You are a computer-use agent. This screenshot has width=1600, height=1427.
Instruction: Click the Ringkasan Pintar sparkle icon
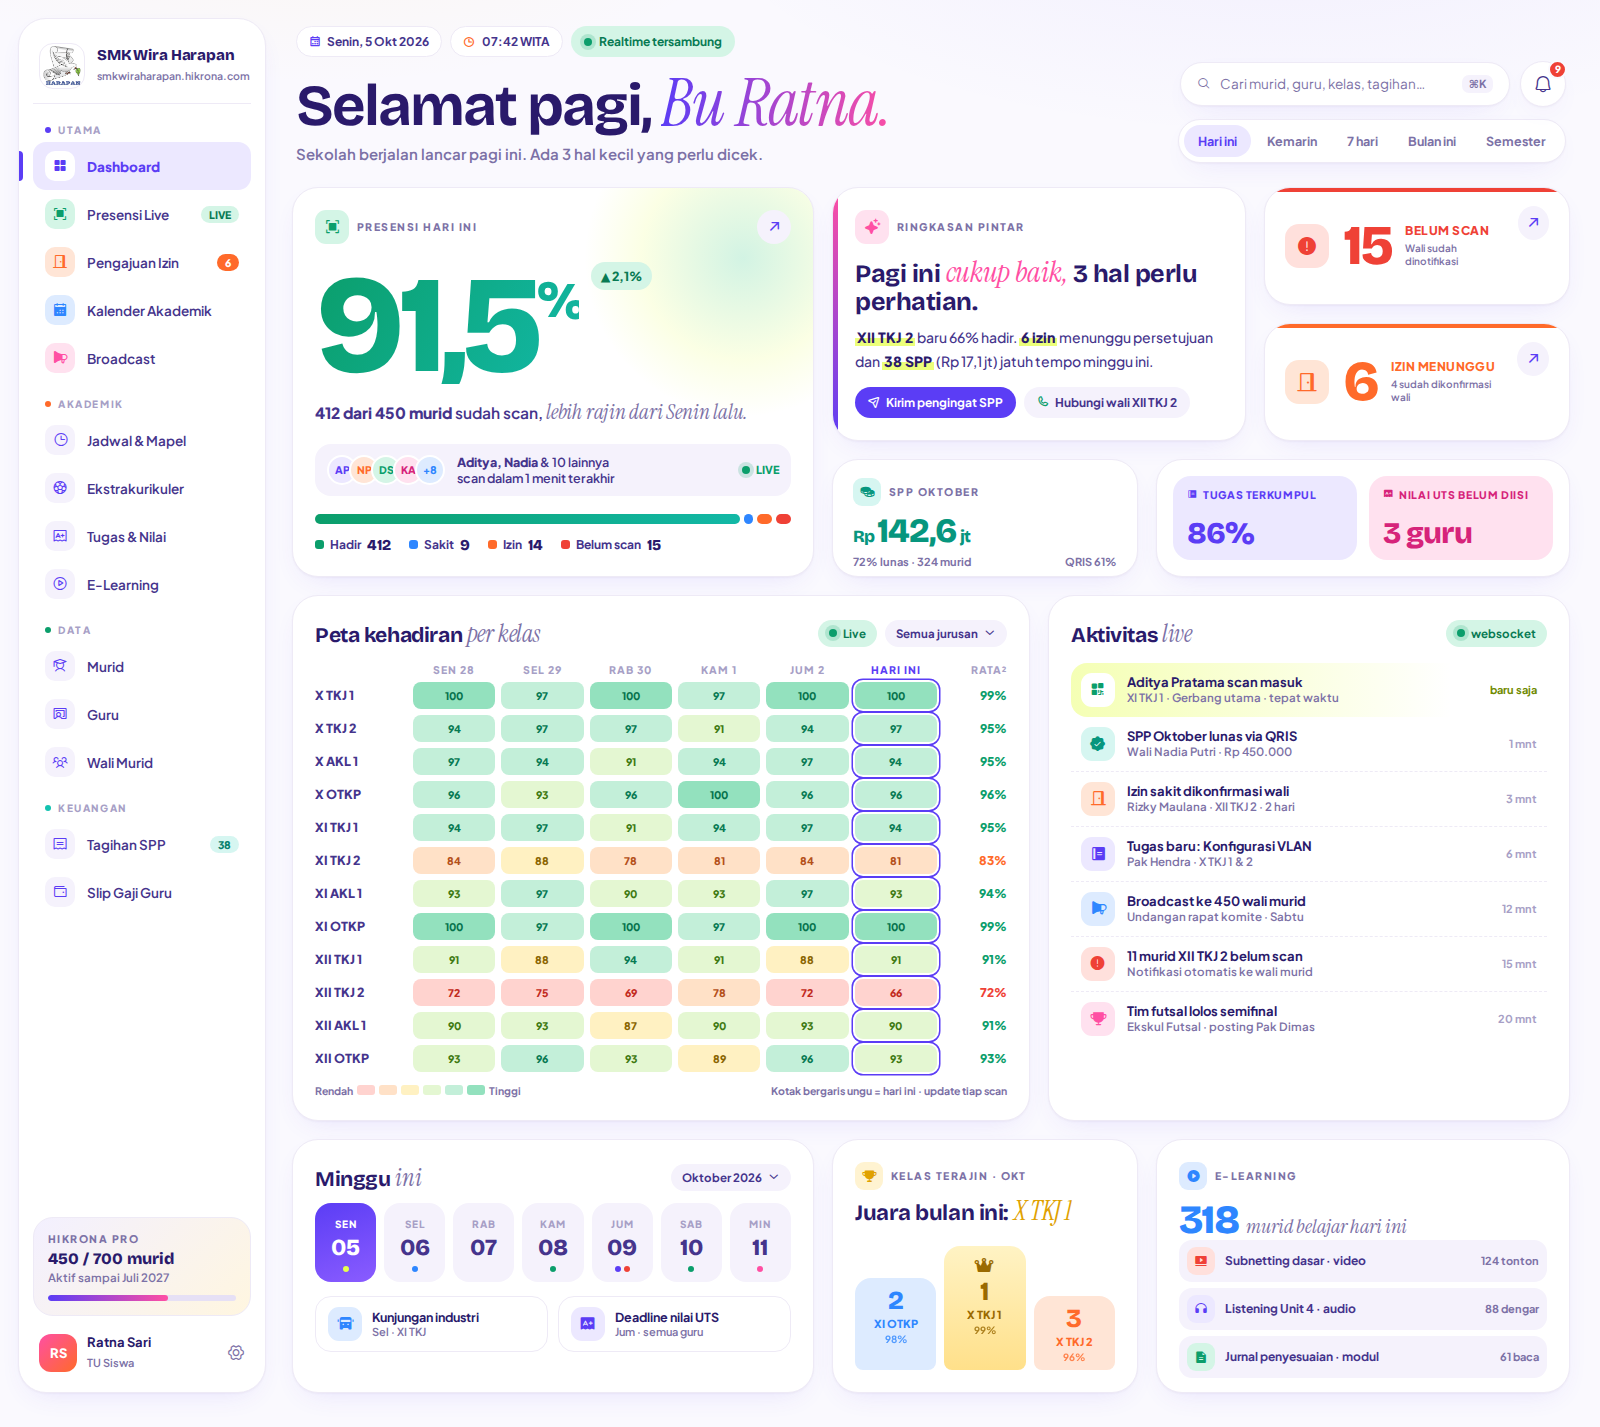click(x=872, y=226)
